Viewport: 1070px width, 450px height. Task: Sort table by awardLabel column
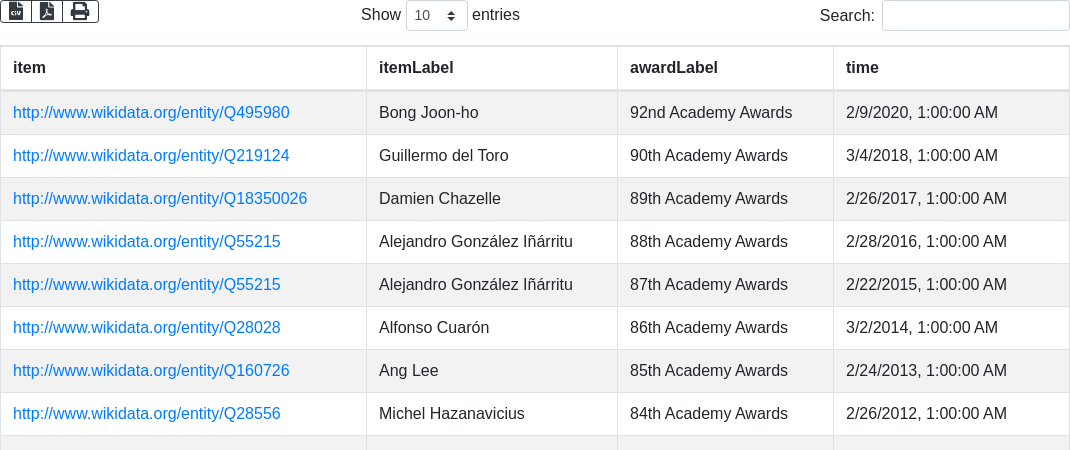pyautogui.click(x=673, y=68)
